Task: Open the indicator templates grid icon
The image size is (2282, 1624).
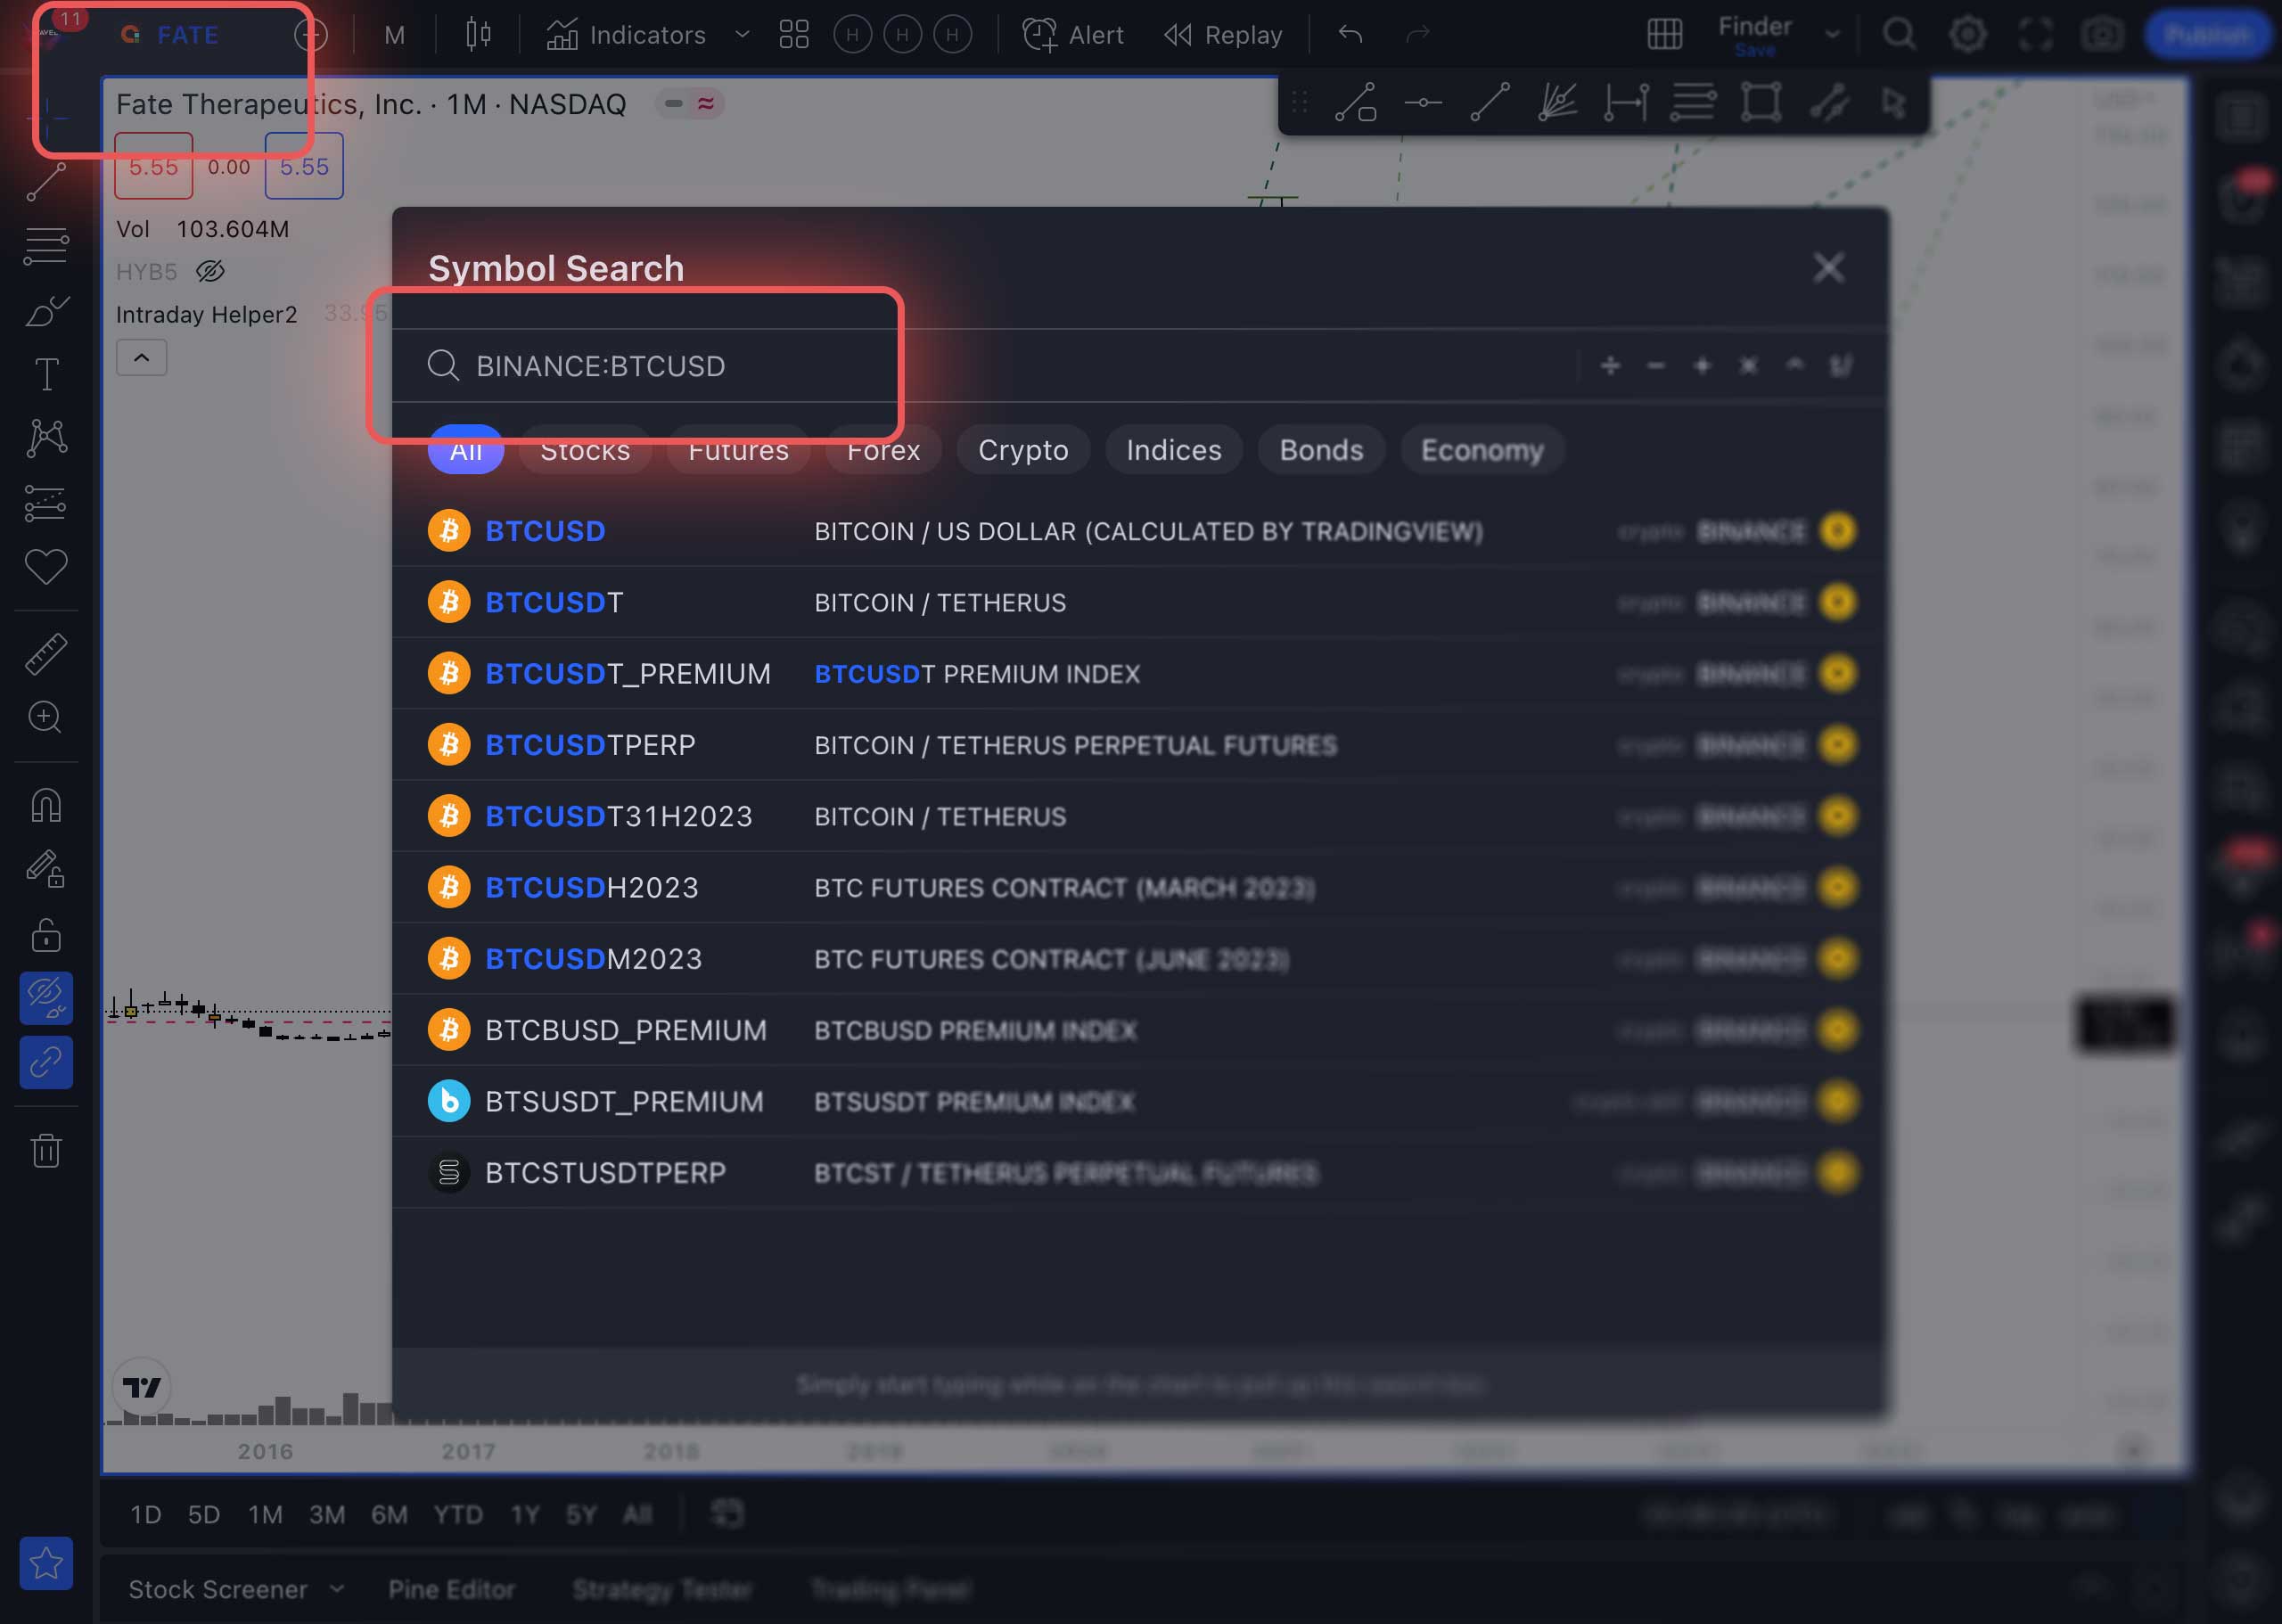Action: click(x=794, y=35)
